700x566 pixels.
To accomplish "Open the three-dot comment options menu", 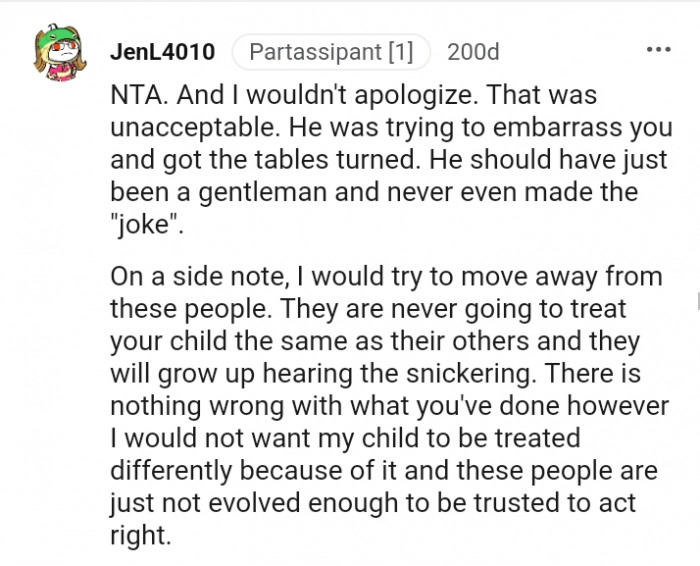I will click(658, 50).
